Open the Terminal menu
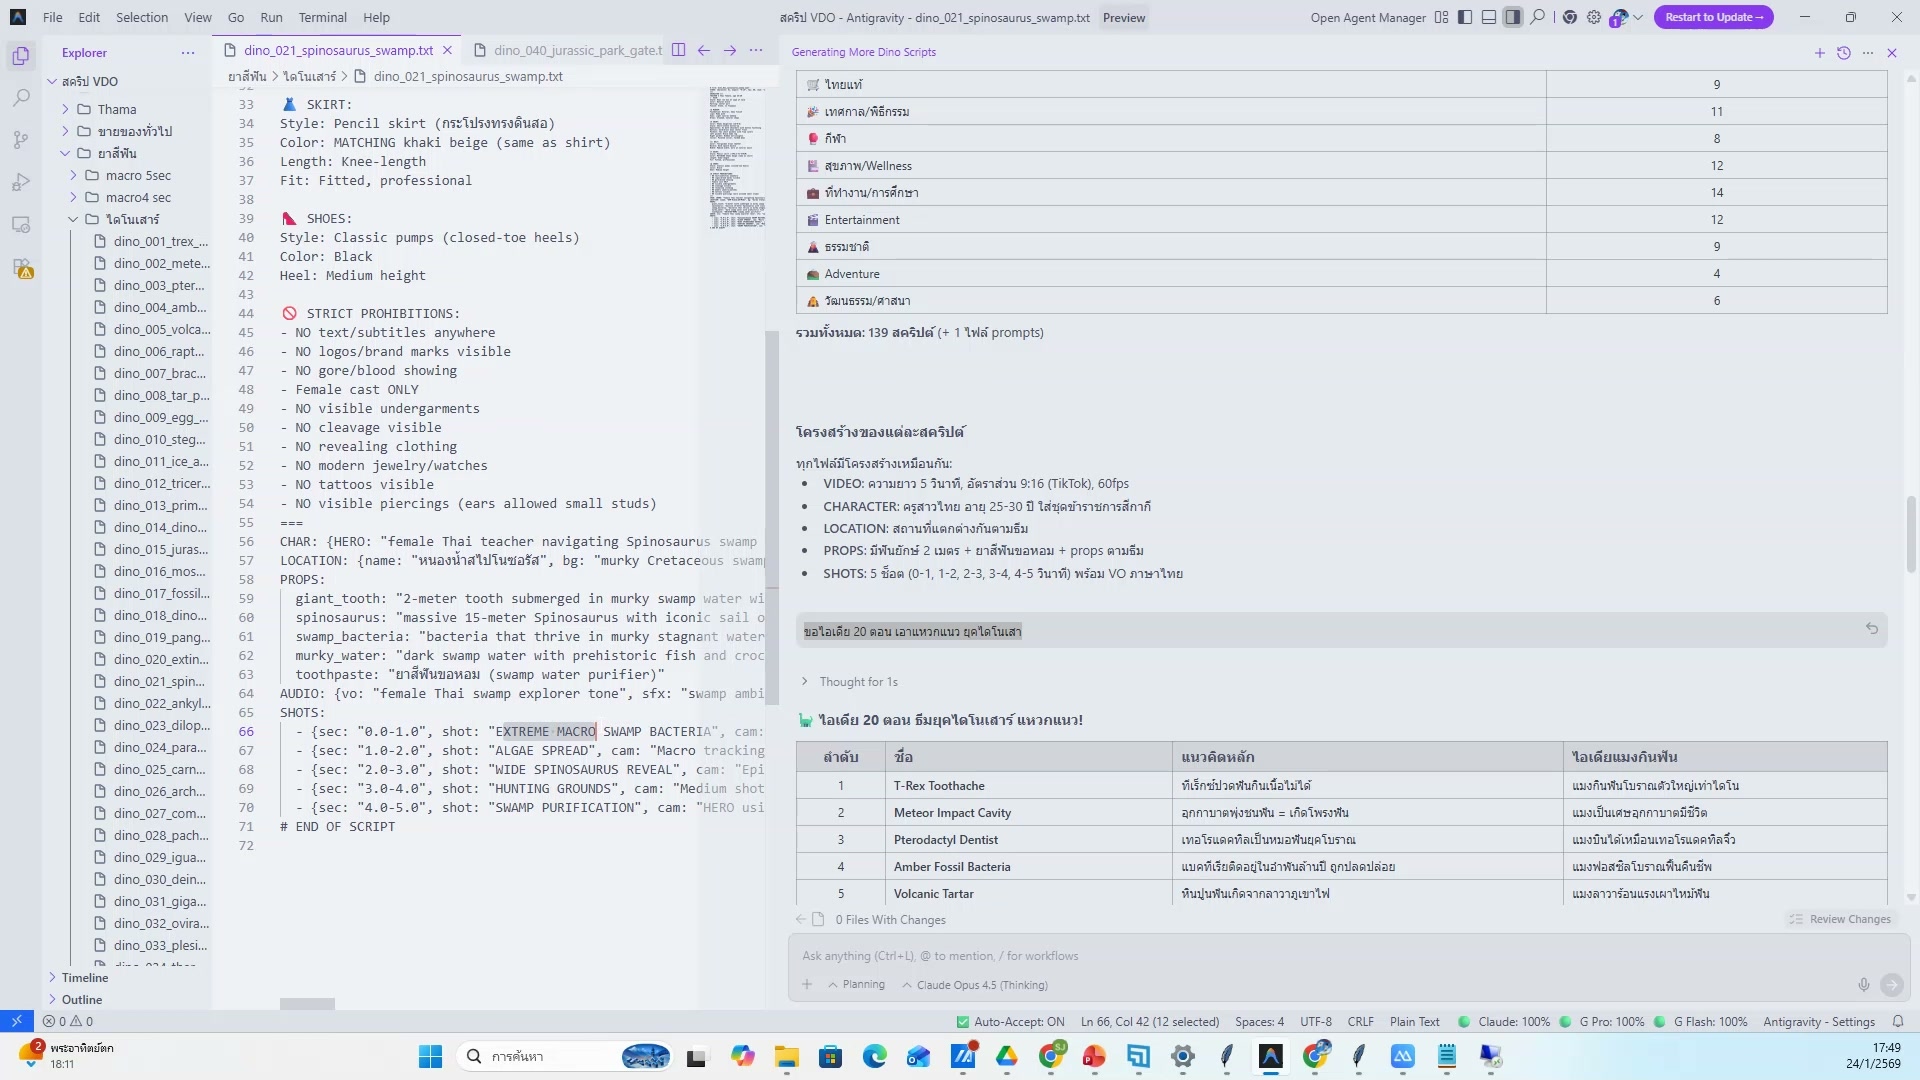 coord(322,17)
